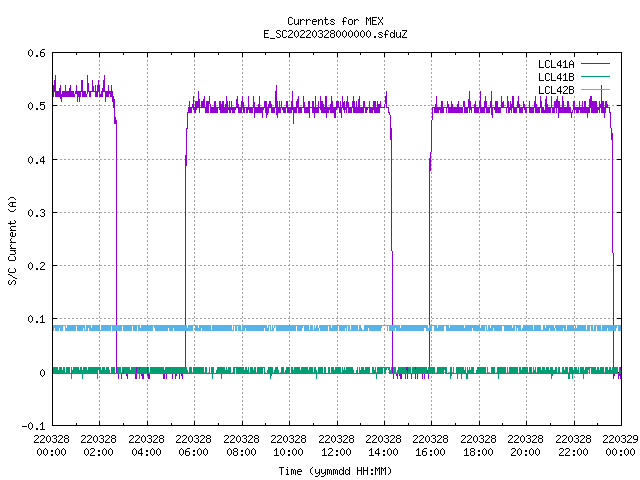640x480 pixels.
Task: Click the x-axis tick '220328 10:00'
Action: [x=288, y=446]
